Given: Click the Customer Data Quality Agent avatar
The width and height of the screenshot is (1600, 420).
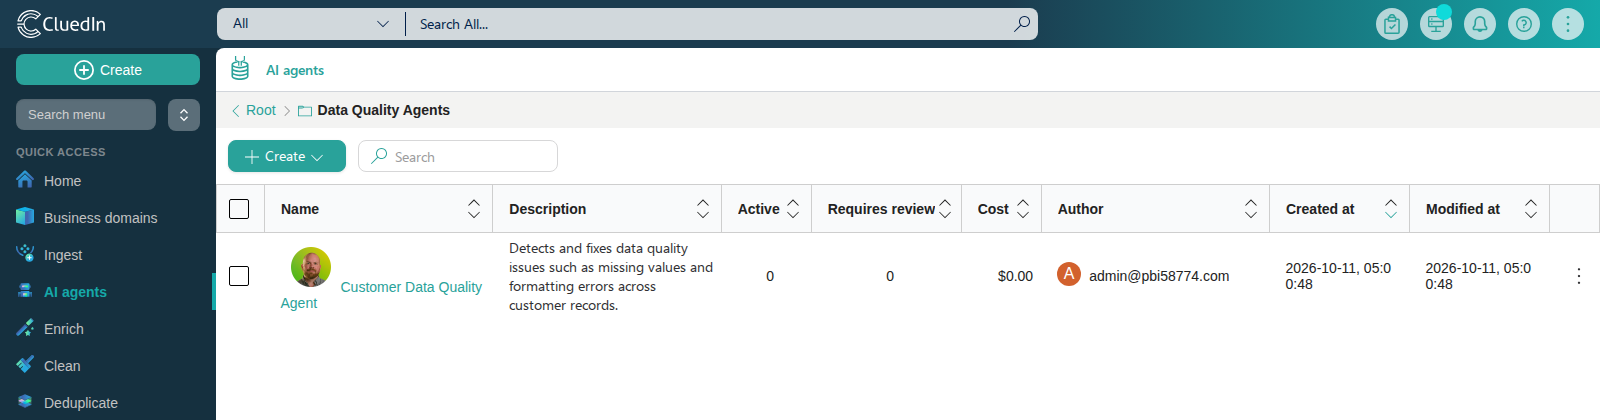Looking at the screenshot, I should tap(311, 267).
